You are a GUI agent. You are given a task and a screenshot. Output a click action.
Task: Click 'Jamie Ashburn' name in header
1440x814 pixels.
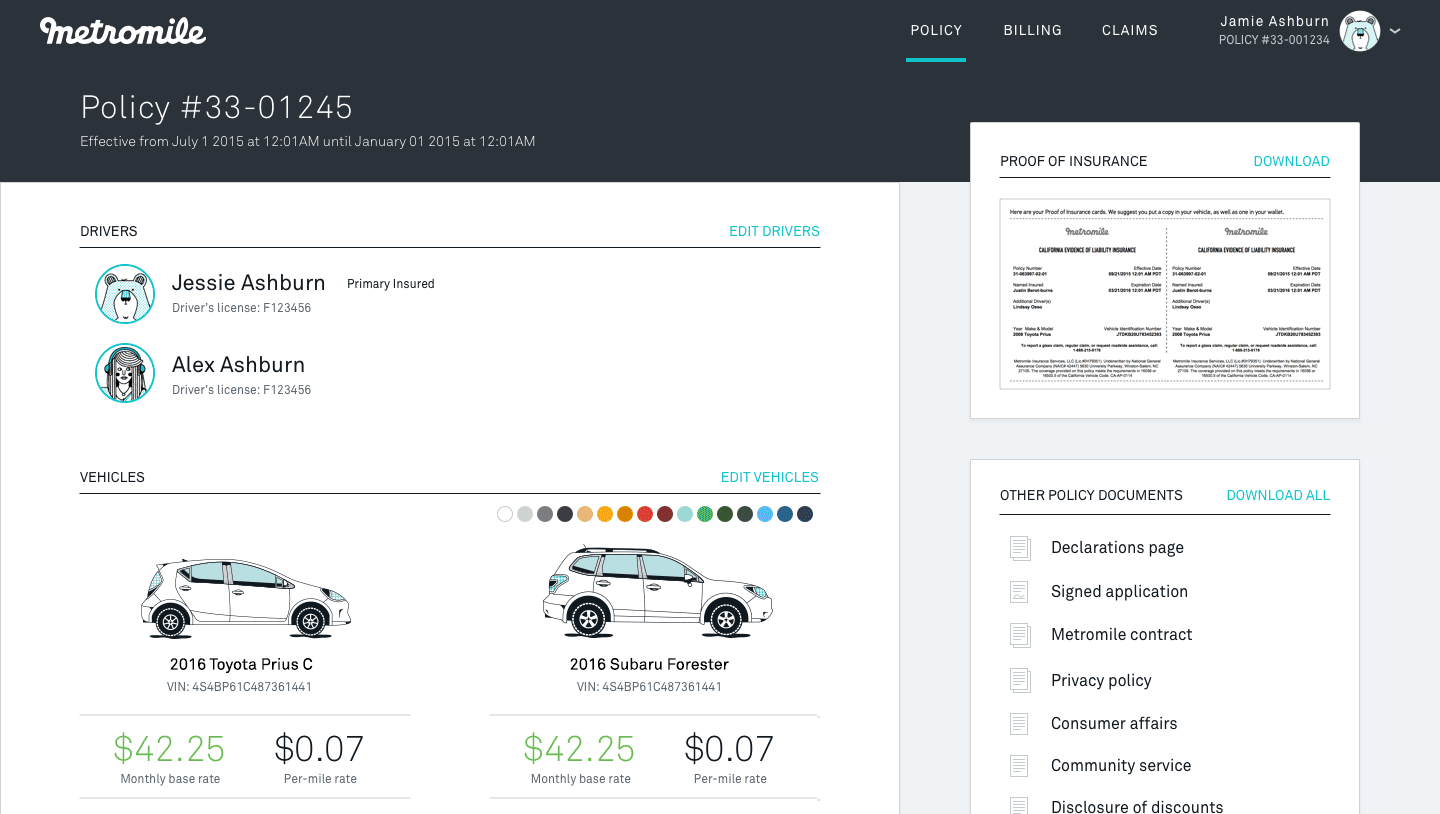pos(1275,21)
